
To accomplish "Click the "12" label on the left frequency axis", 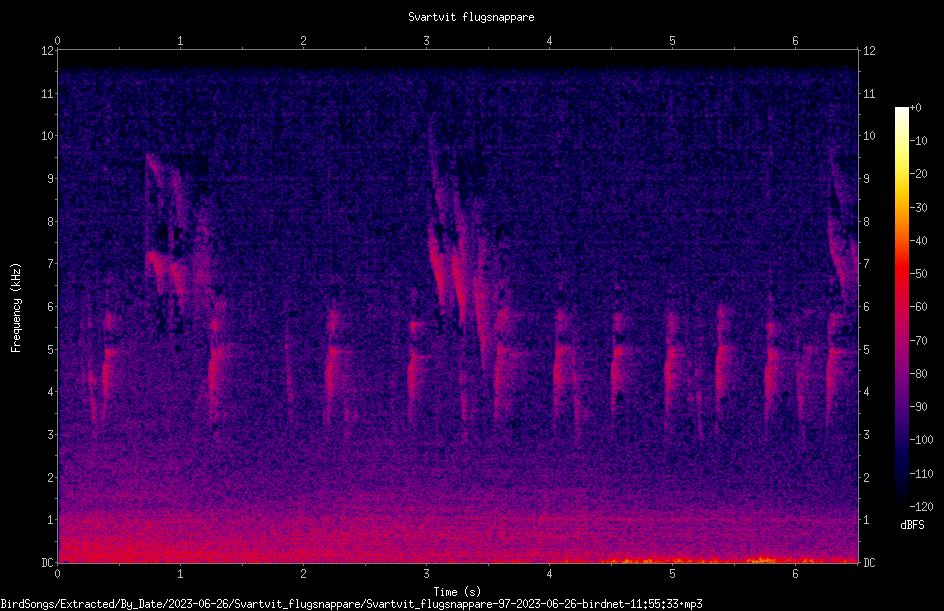I will [x=47, y=51].
